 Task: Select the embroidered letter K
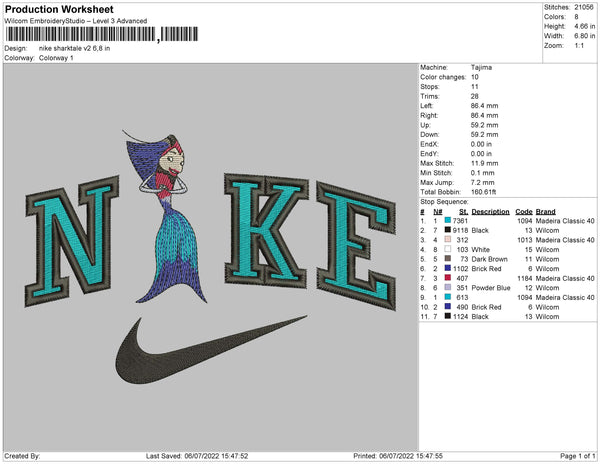pos(266,231)
